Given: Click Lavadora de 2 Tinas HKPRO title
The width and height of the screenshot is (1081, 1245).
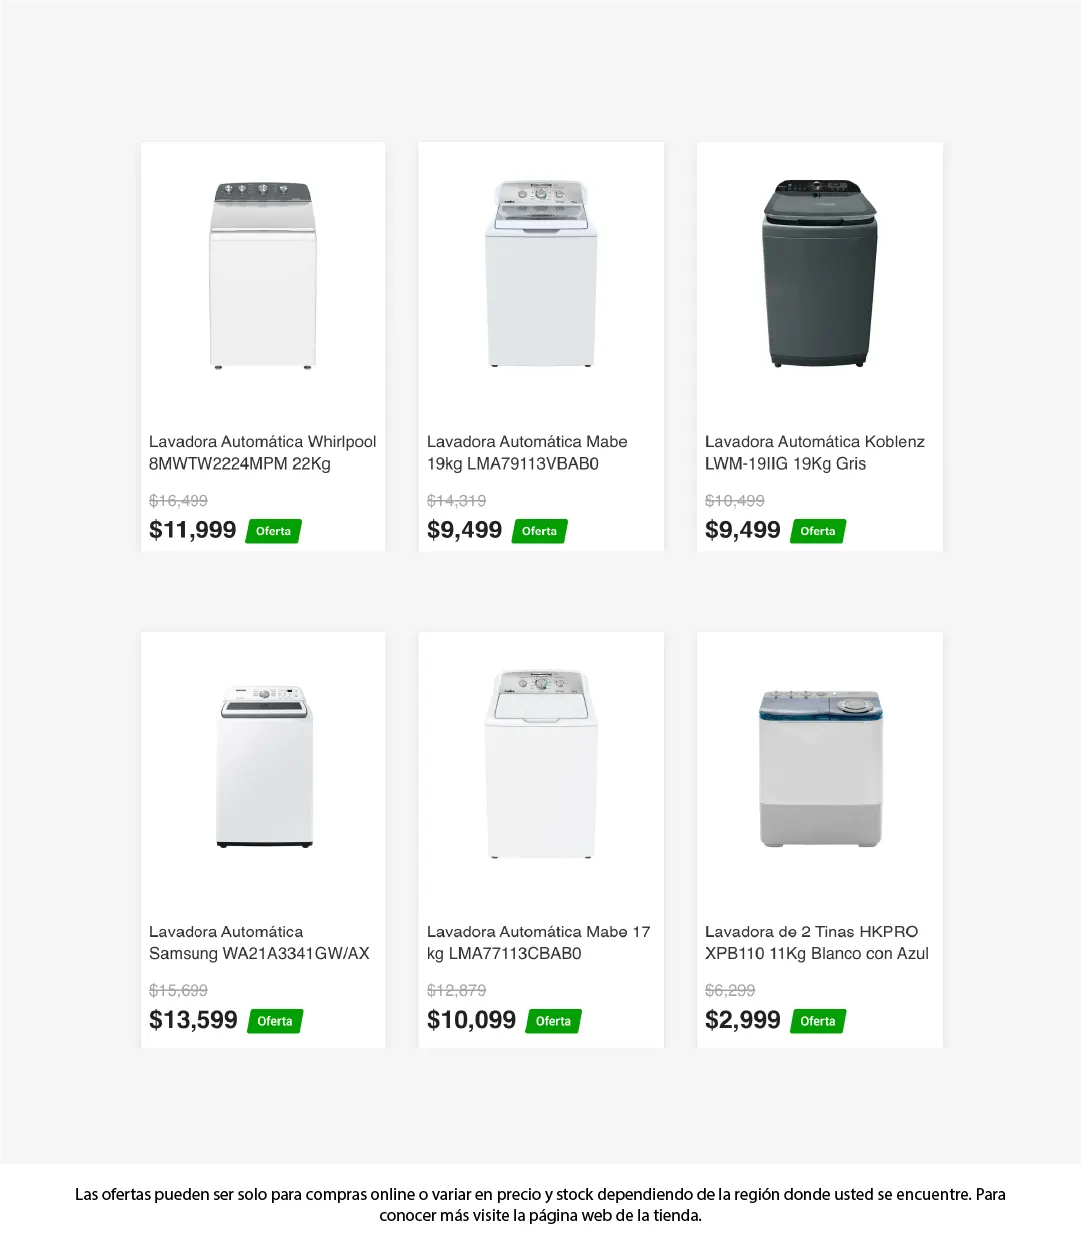Looking at the screenshot, I should [x=816, y=943].
